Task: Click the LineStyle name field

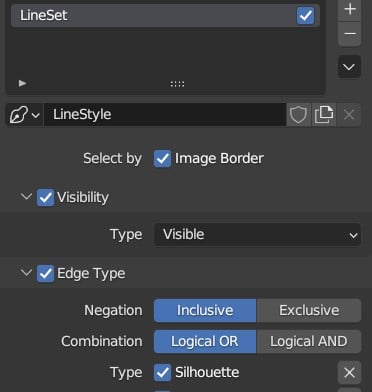Action: (x=165, y=115)
